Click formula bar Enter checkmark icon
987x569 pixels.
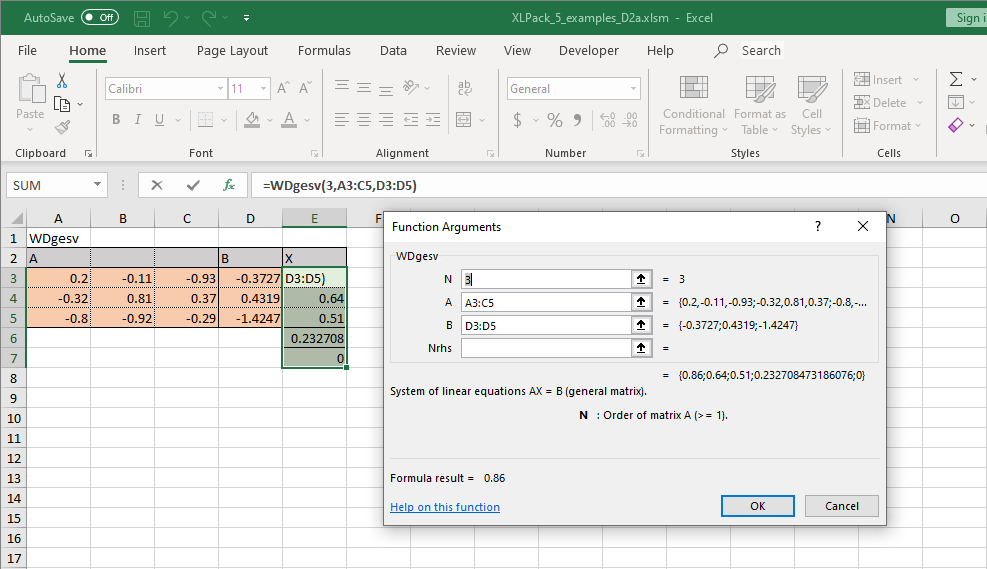point(193,185)
